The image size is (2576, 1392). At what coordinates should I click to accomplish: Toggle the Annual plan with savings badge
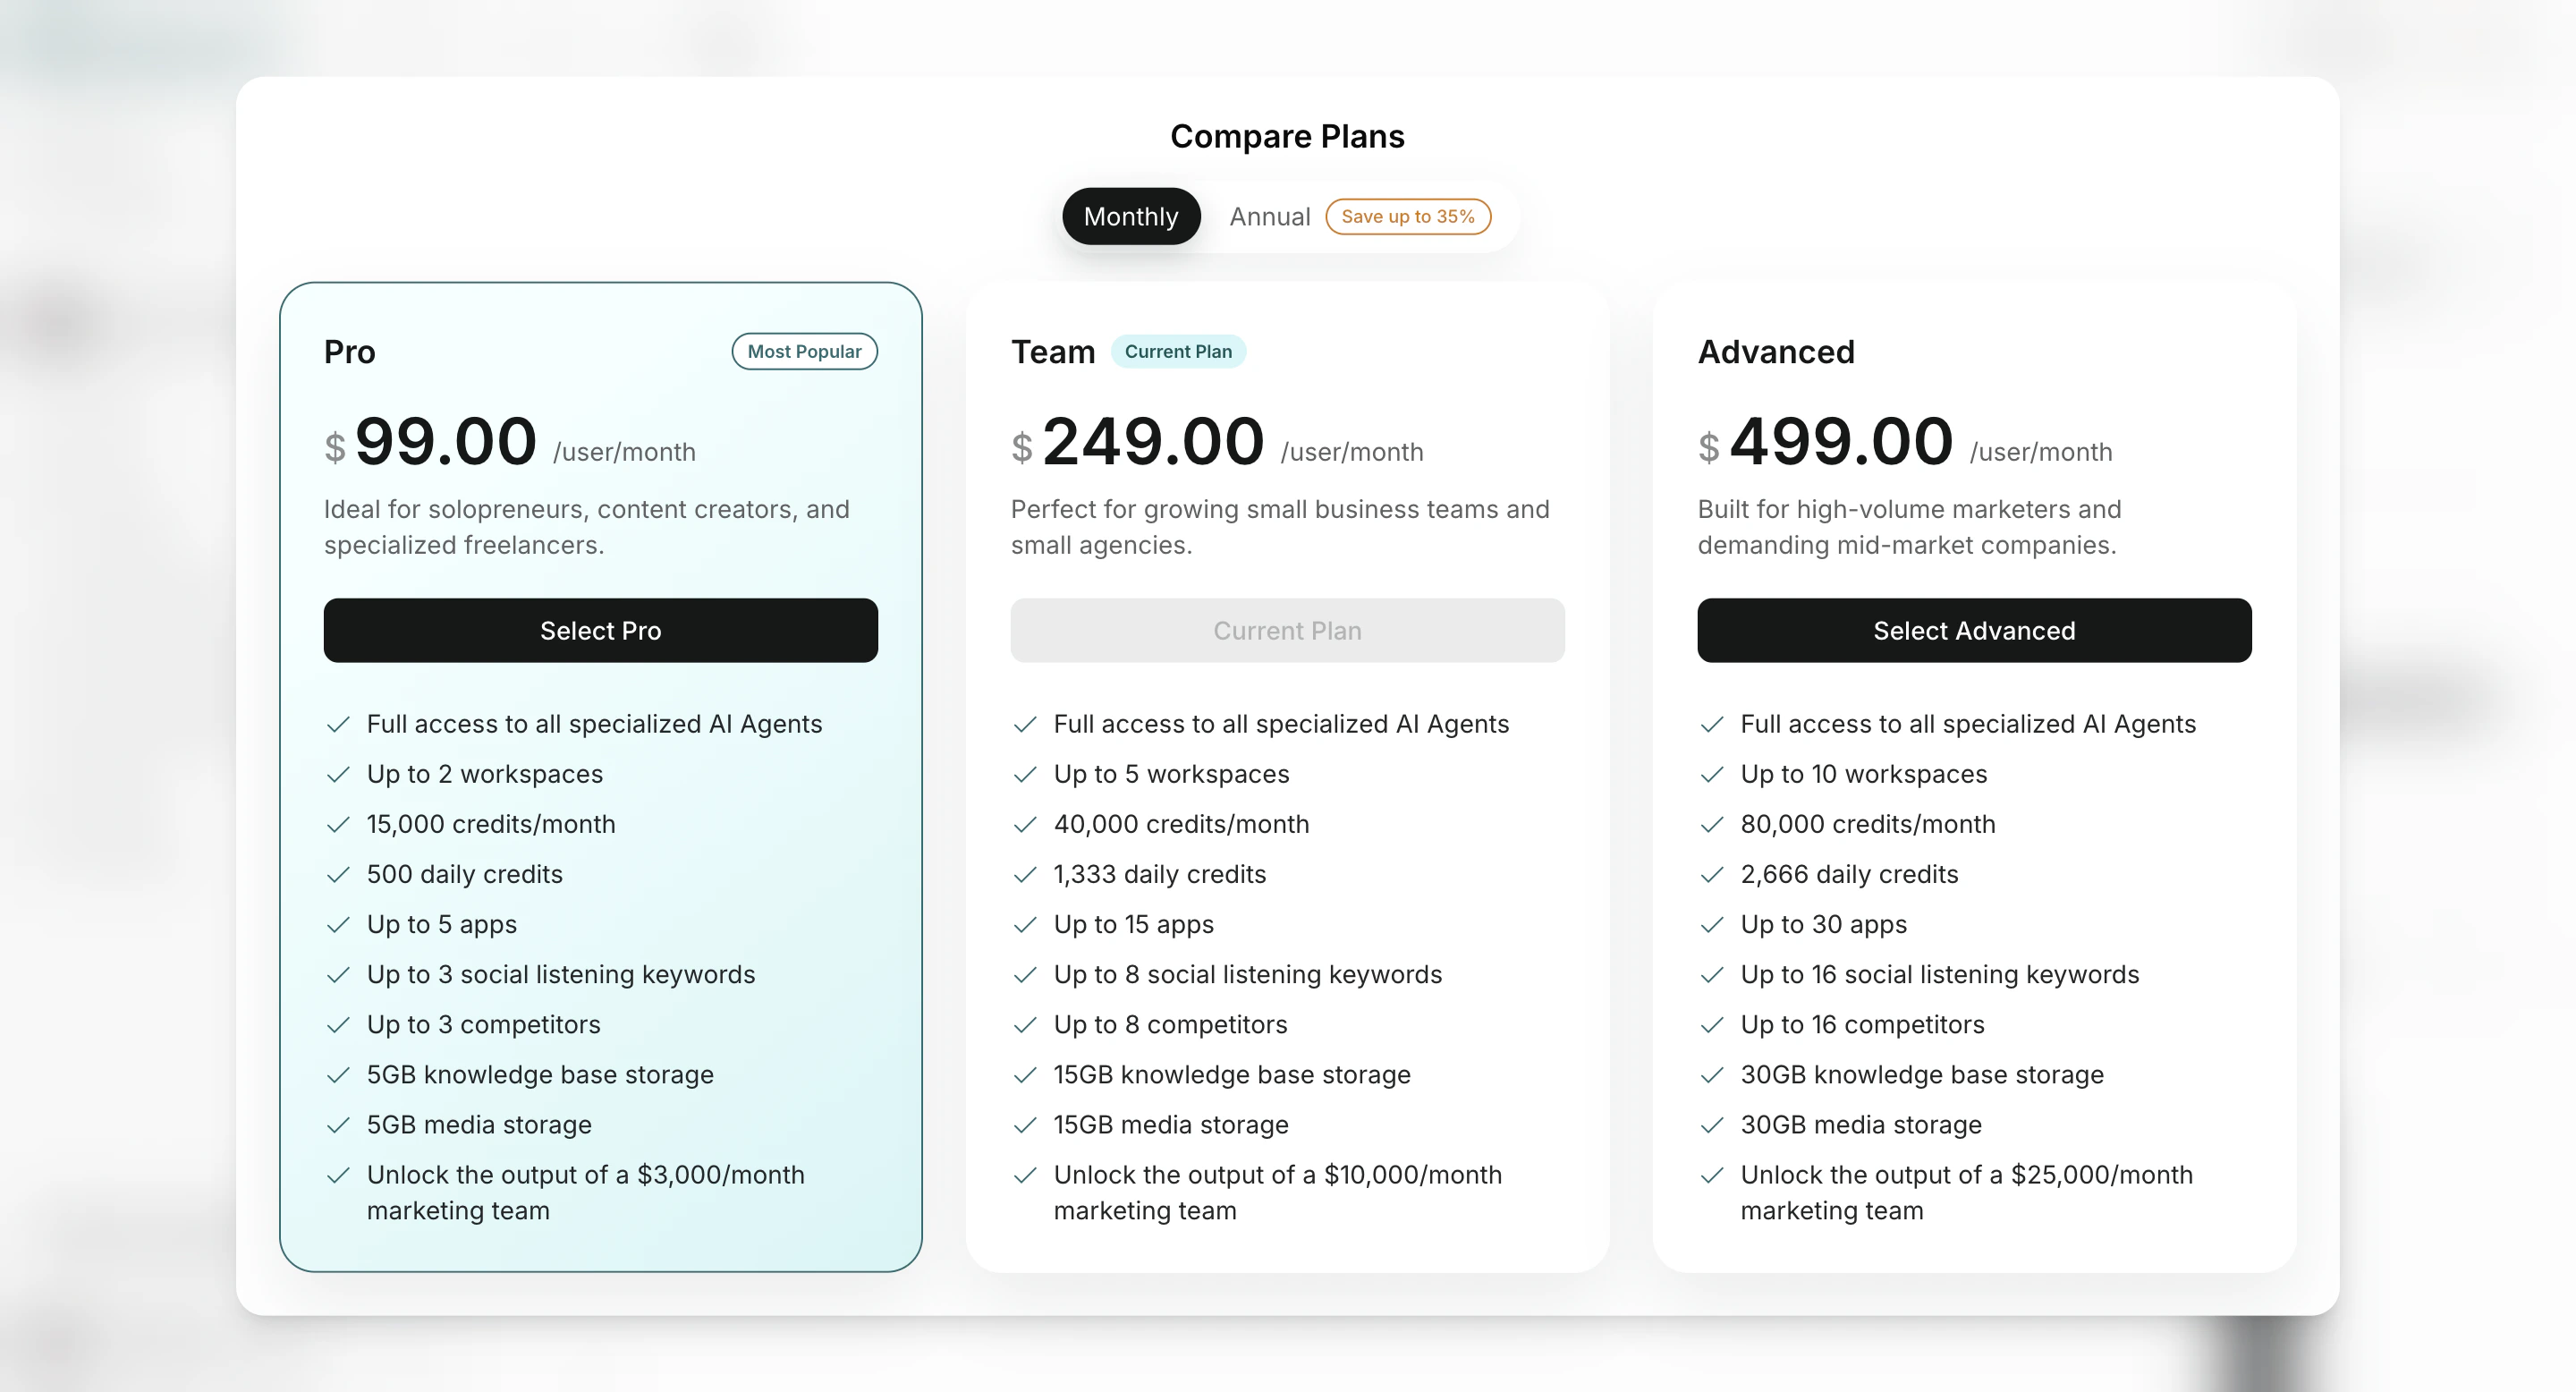(x=1269, y=216)
